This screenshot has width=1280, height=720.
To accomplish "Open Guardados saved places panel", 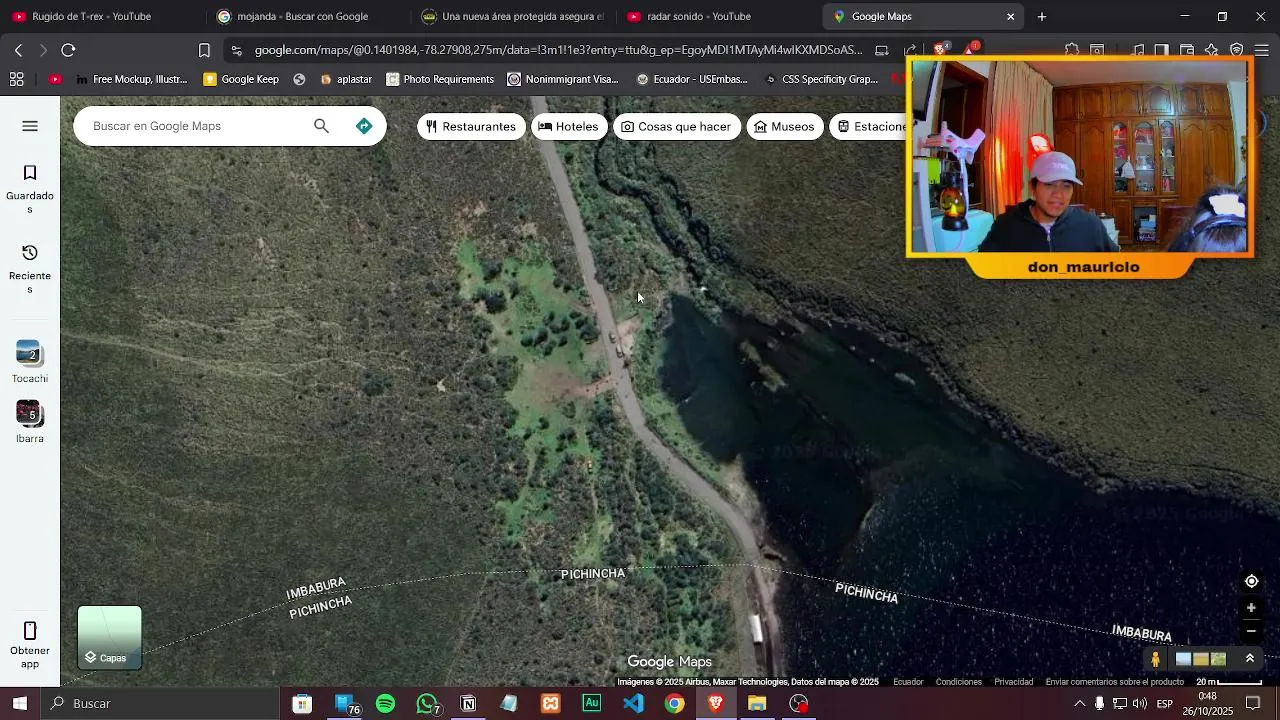I will tap(30, 187).
